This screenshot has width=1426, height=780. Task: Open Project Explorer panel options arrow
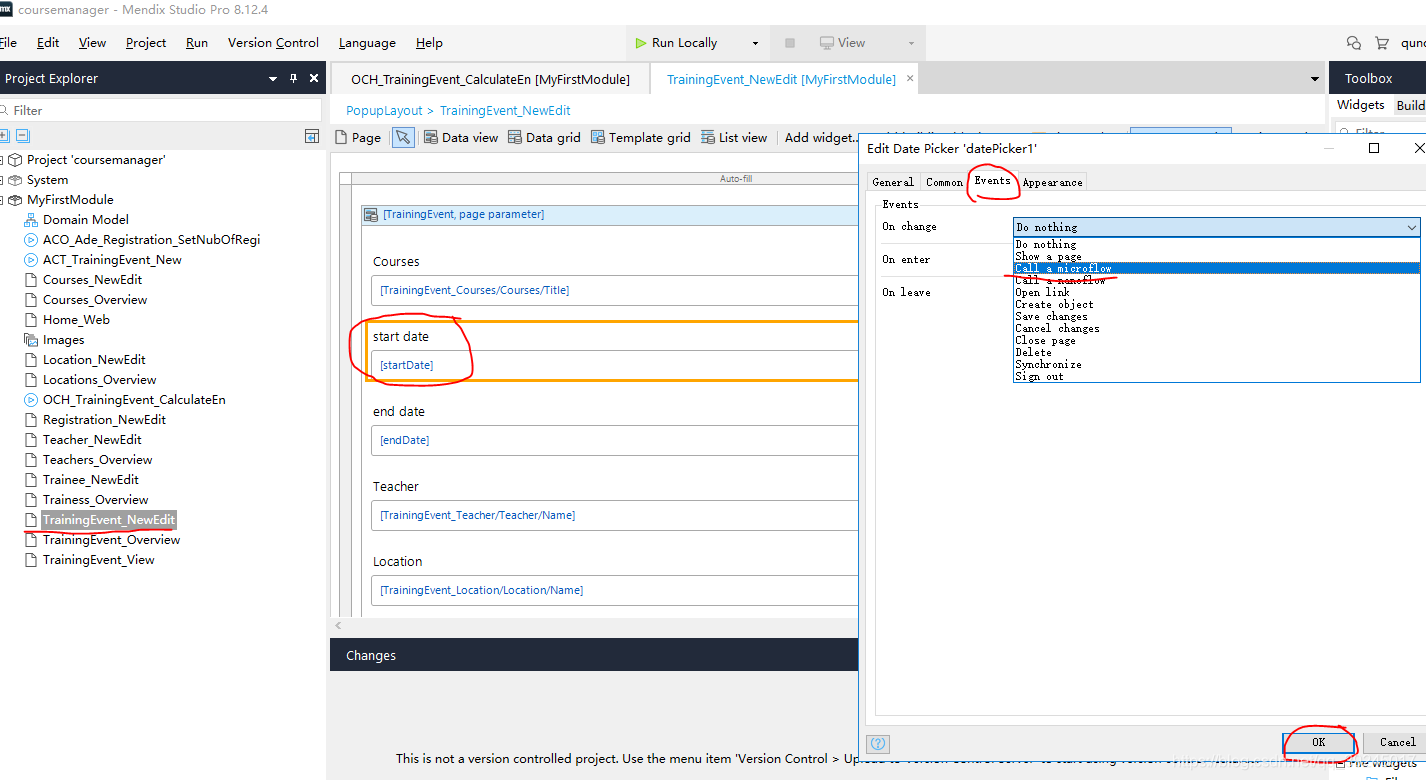point(272,78)
